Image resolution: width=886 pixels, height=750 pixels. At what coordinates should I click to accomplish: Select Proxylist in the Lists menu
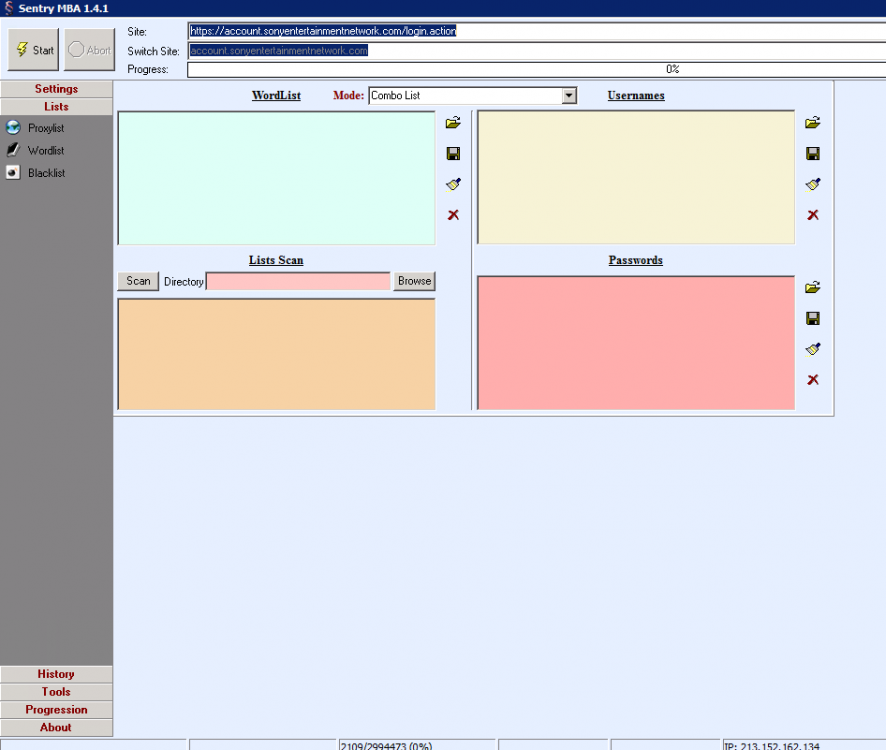46,128
